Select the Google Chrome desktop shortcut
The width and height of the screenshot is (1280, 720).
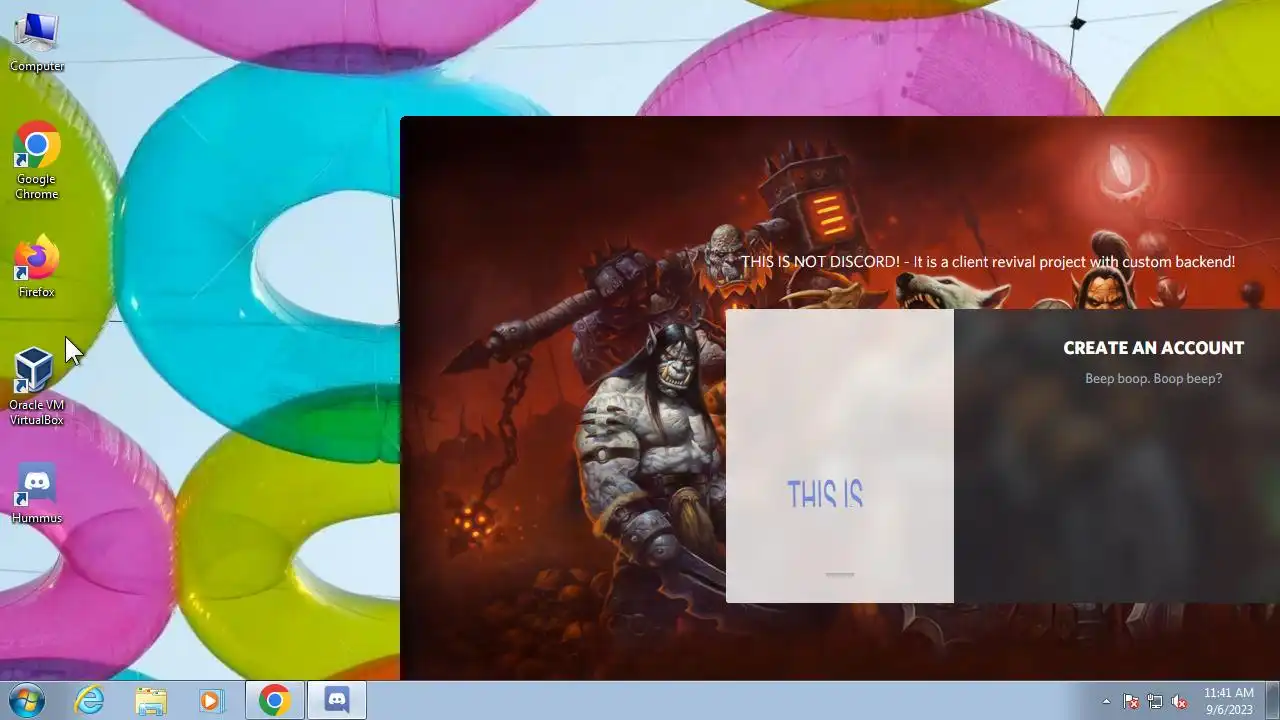pyautogui.click(x=37, y=161)
